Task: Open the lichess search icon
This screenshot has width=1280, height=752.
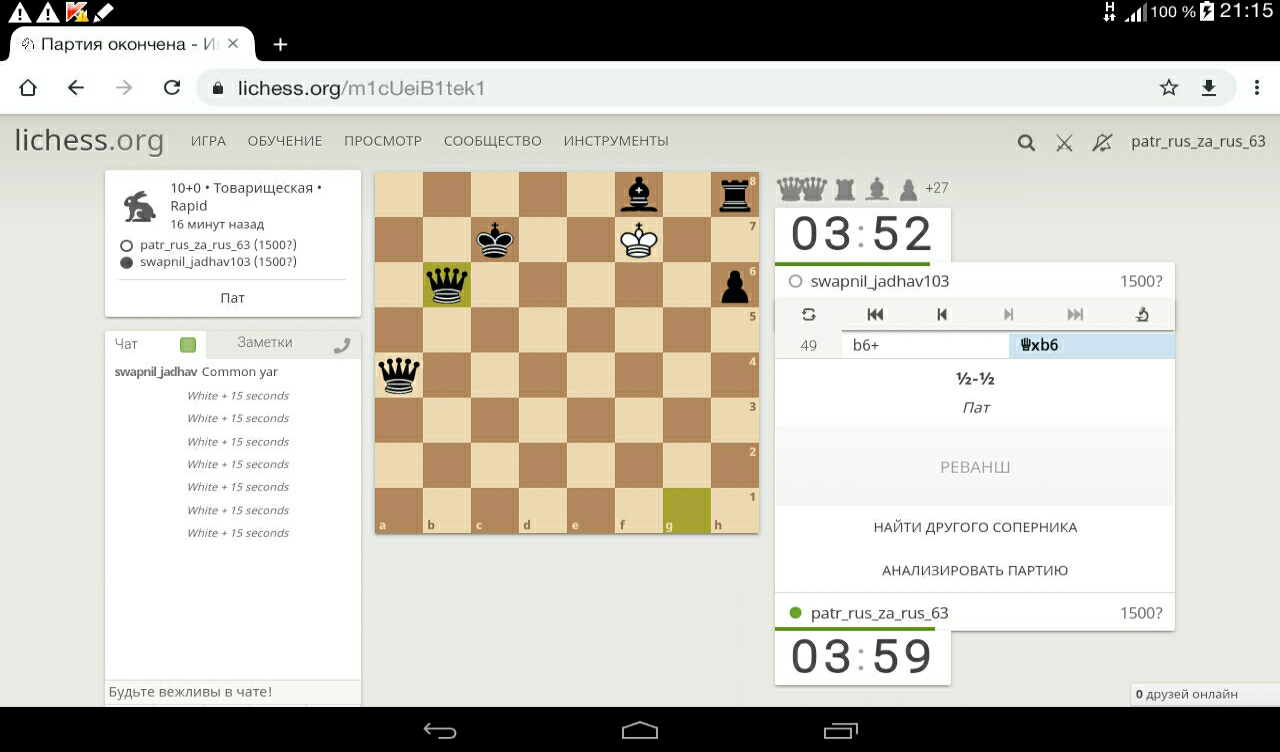Action: pos(1026,143)
